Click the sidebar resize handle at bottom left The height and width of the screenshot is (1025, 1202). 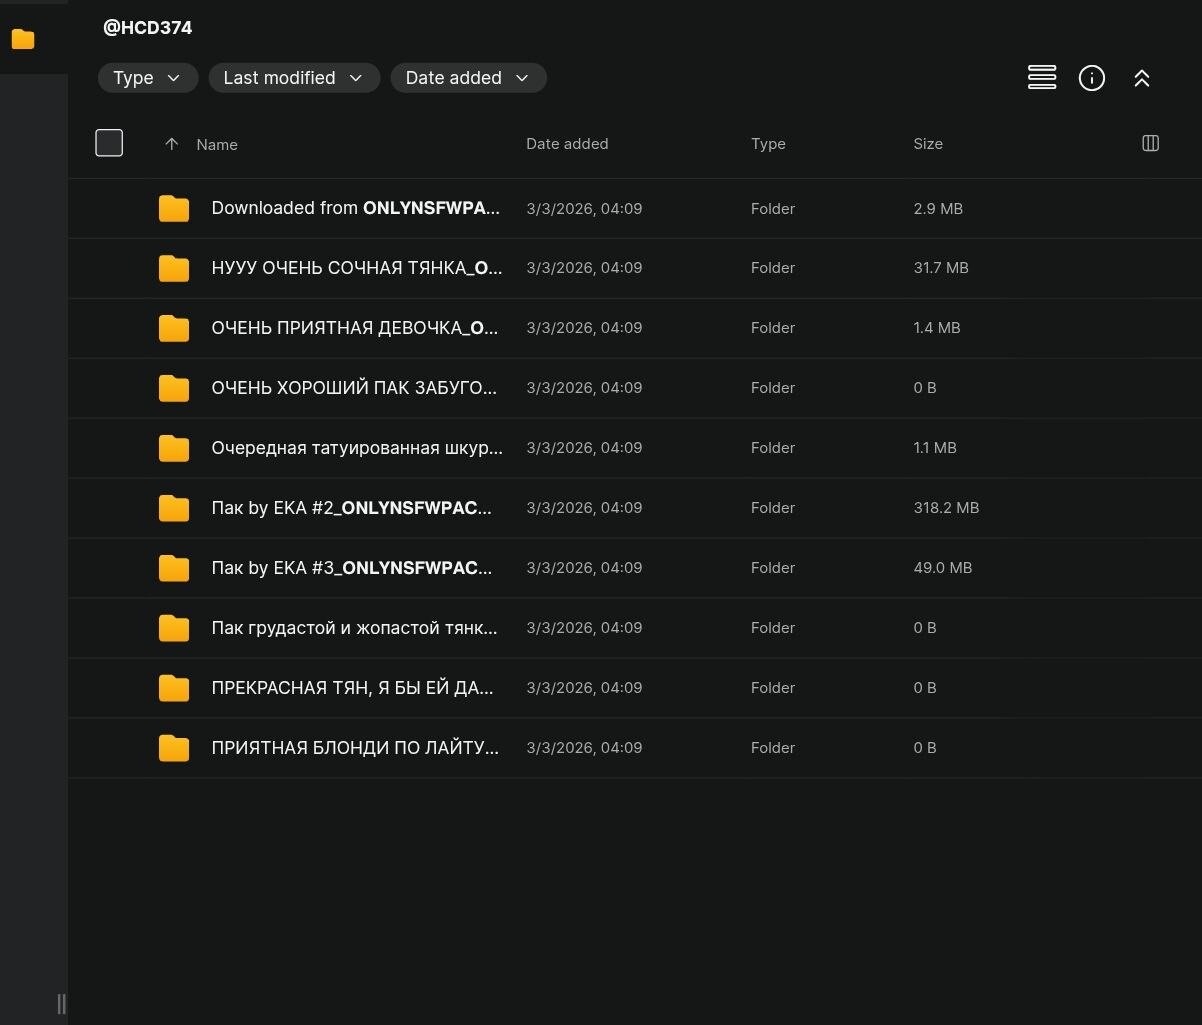click(x=61, y=1003)
